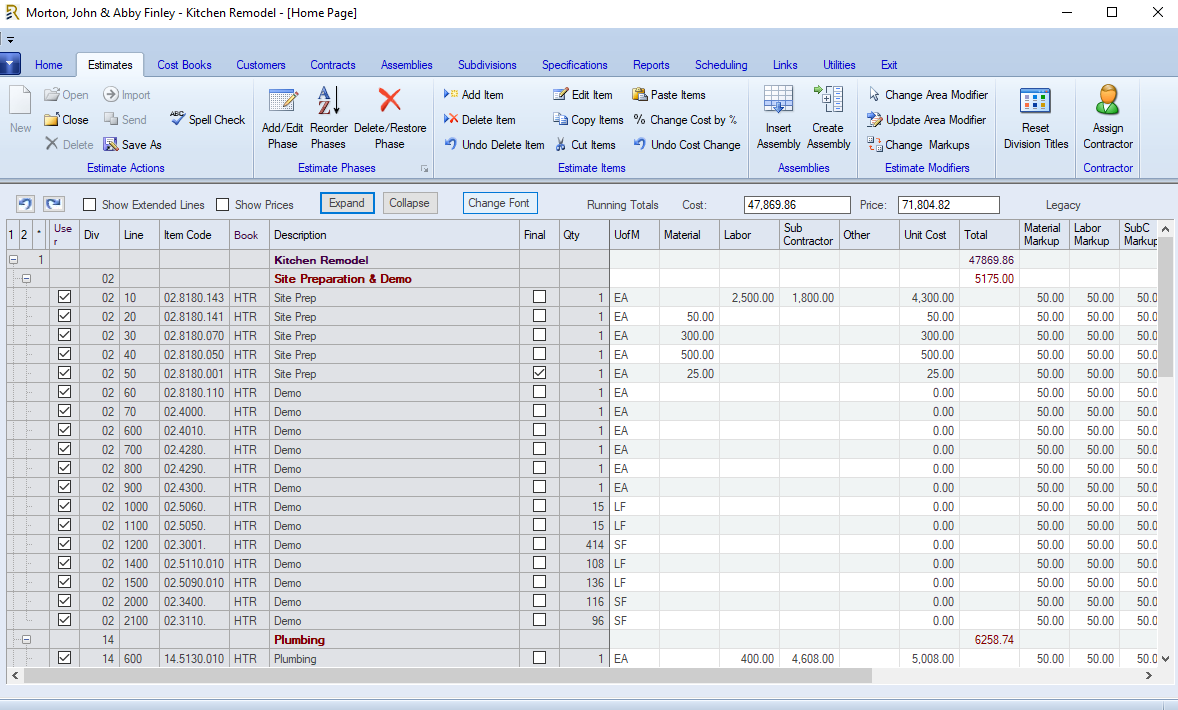
Task: Enable Show Extended Lines checkbox
Action: [89, 204]
